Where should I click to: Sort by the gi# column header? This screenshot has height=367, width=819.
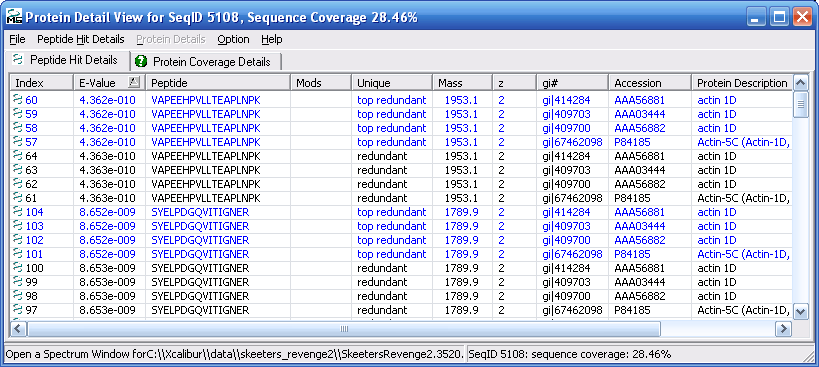tap(573, 83)
